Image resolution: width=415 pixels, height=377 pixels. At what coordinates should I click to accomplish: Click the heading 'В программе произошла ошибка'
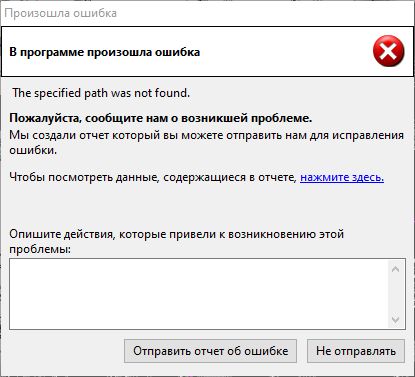click(x=105, y=52)
